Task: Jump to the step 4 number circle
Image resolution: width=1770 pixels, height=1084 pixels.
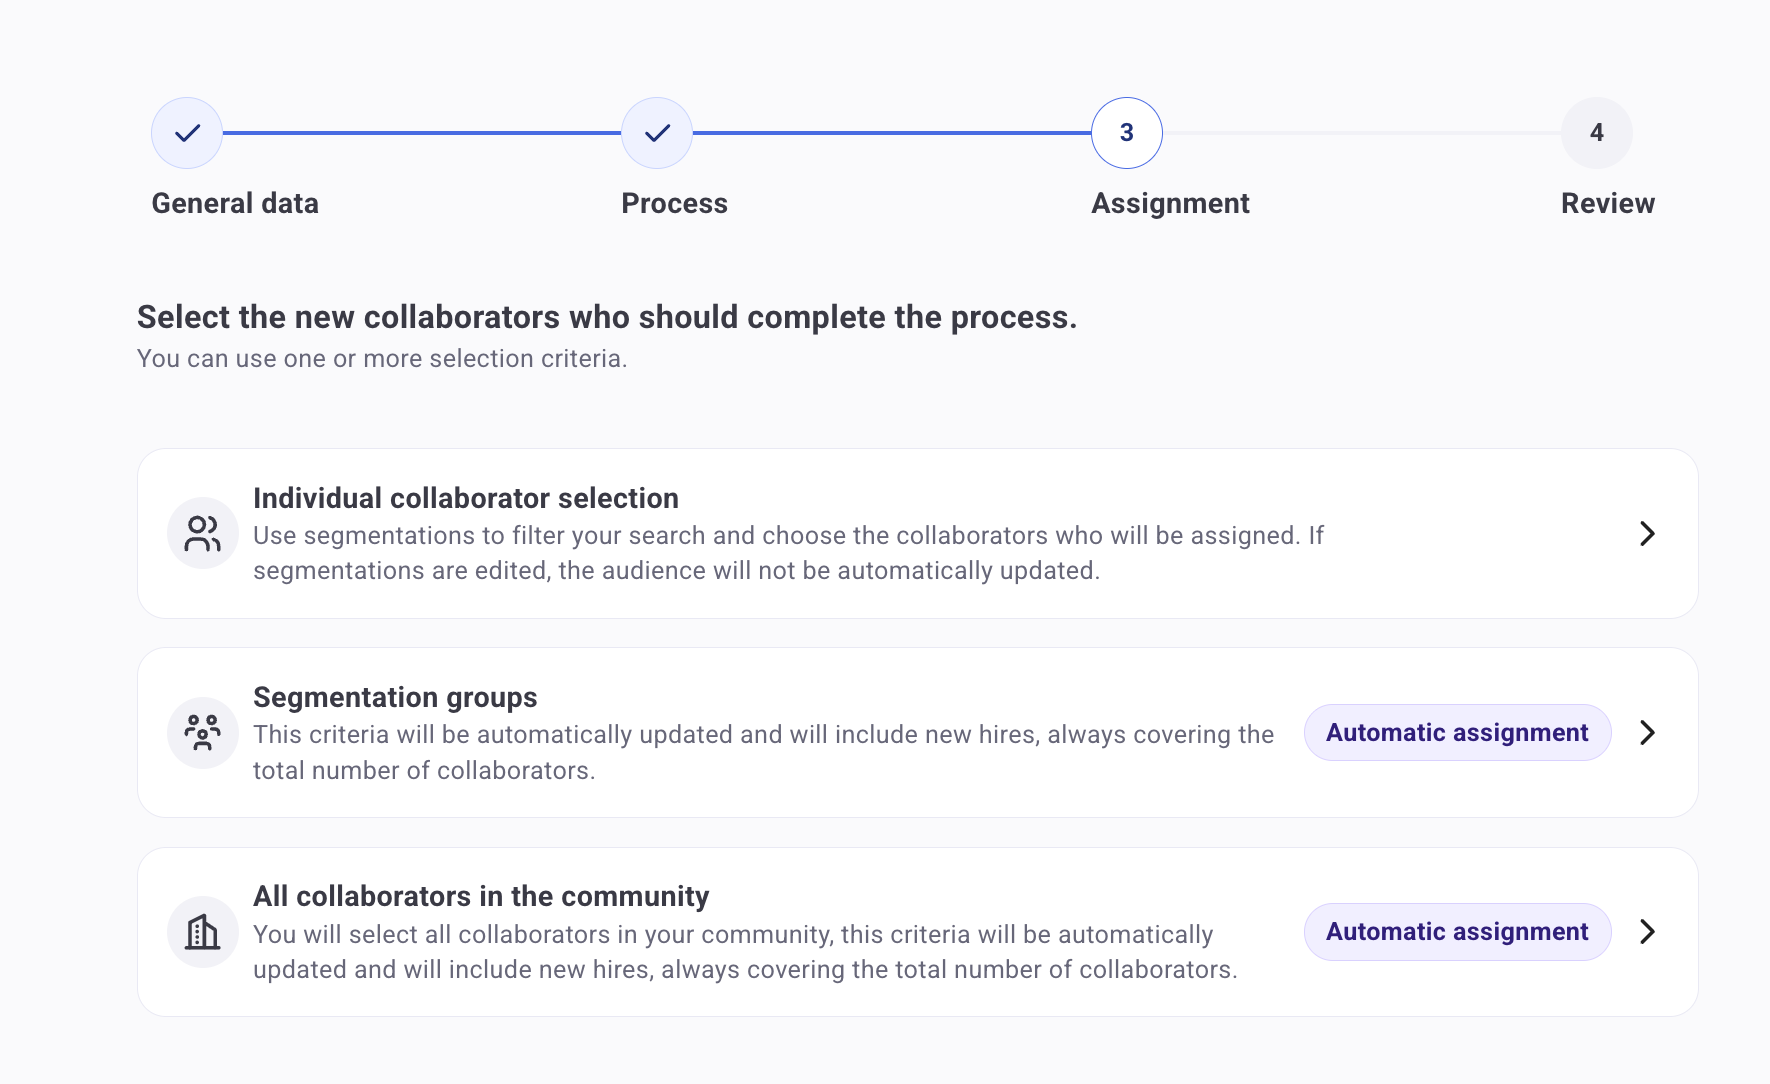Action: pos(1596,133)
